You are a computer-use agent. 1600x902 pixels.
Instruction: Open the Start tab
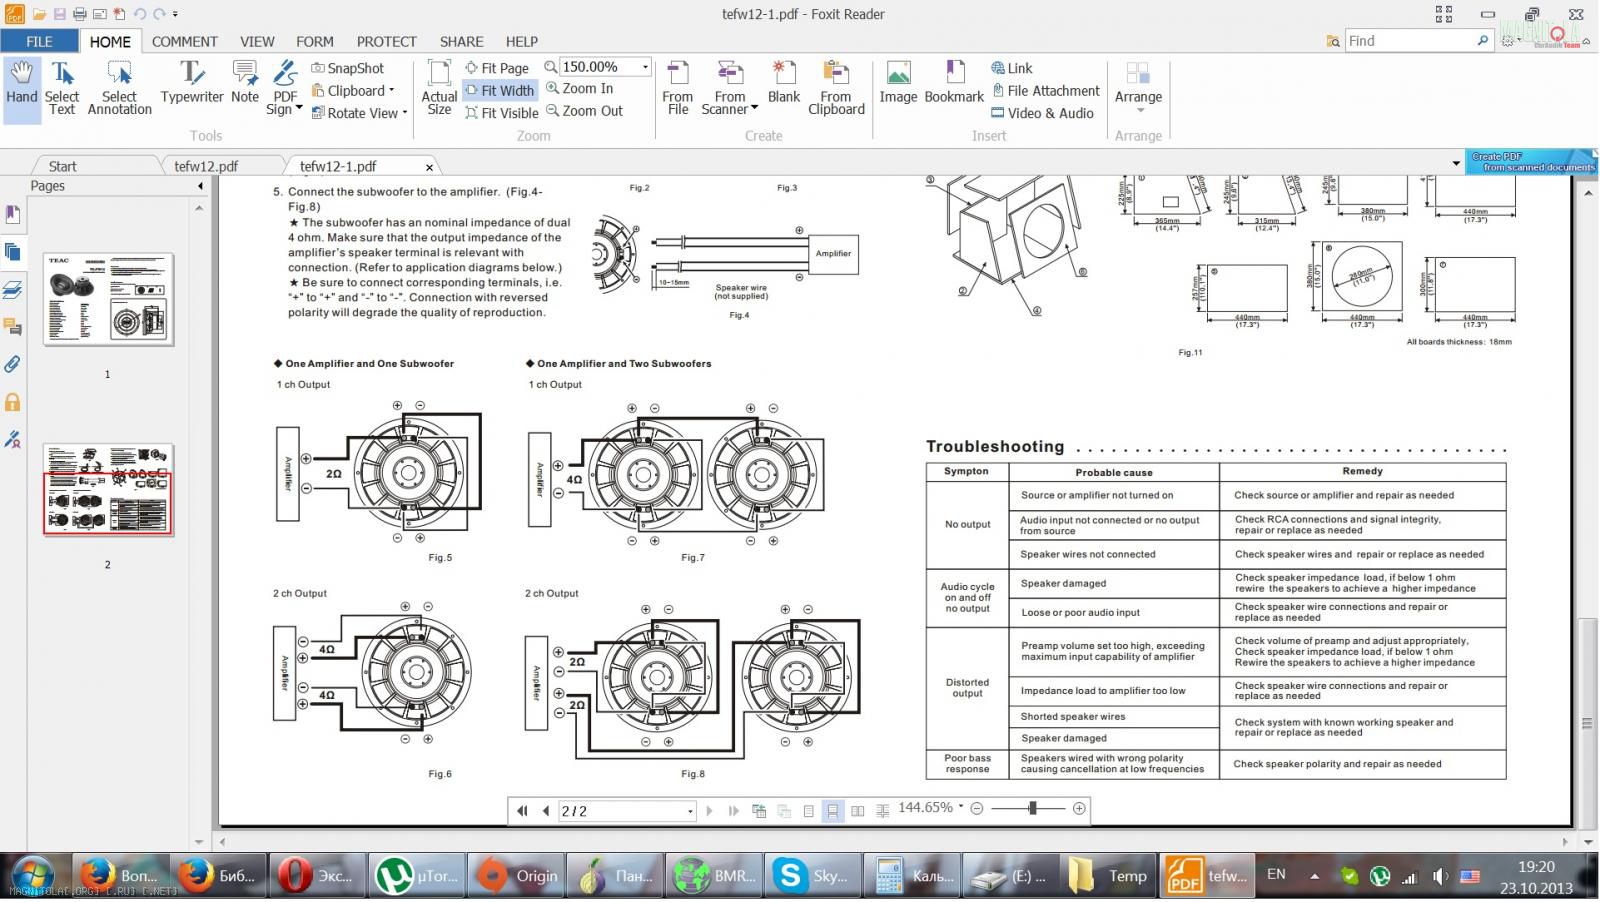coord(62,166)
